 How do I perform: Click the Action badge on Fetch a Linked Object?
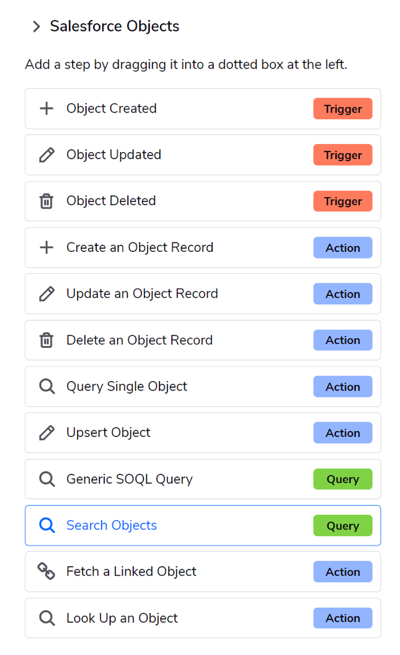[343, 572]
